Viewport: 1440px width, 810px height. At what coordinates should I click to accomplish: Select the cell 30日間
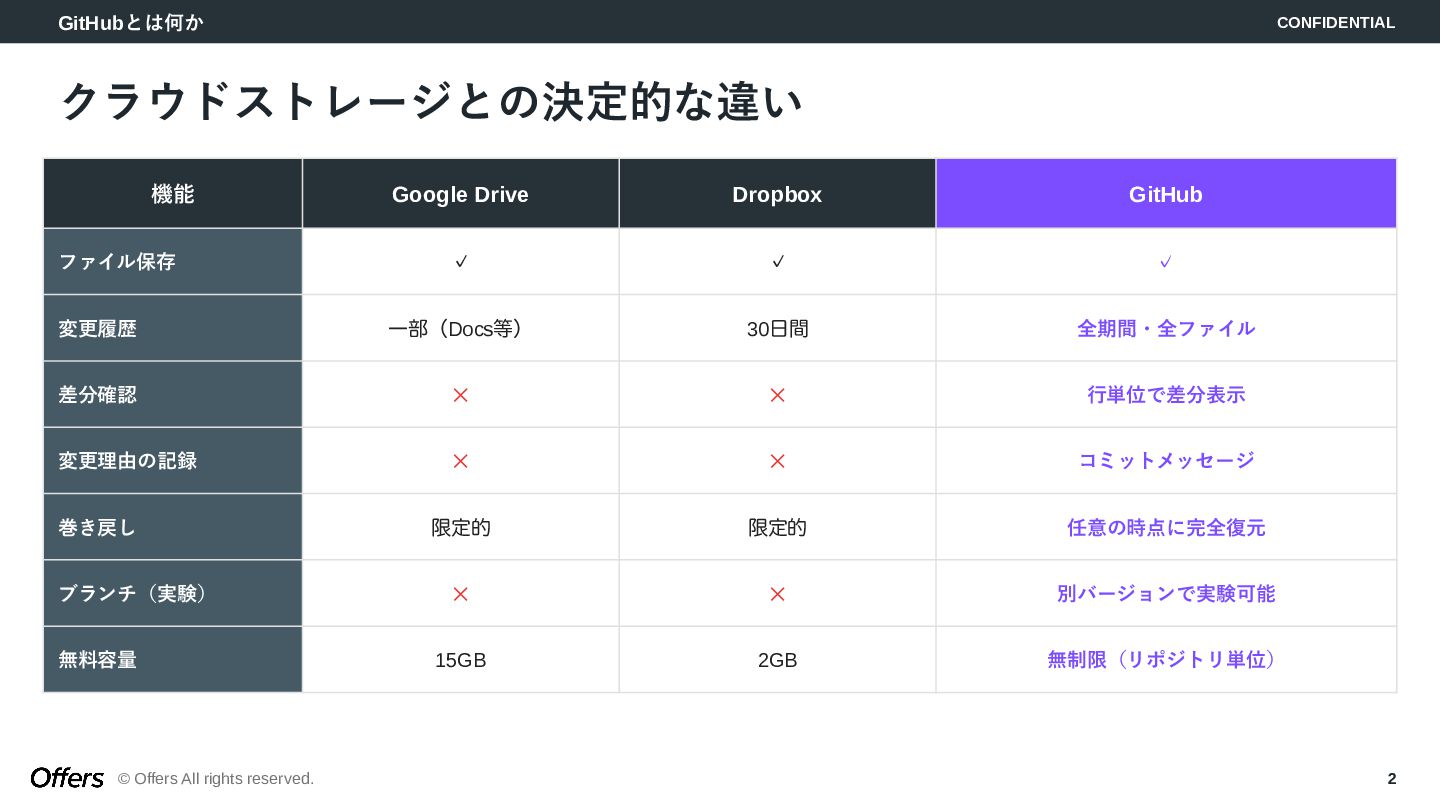pyautogui.click(x=777, y=328)
